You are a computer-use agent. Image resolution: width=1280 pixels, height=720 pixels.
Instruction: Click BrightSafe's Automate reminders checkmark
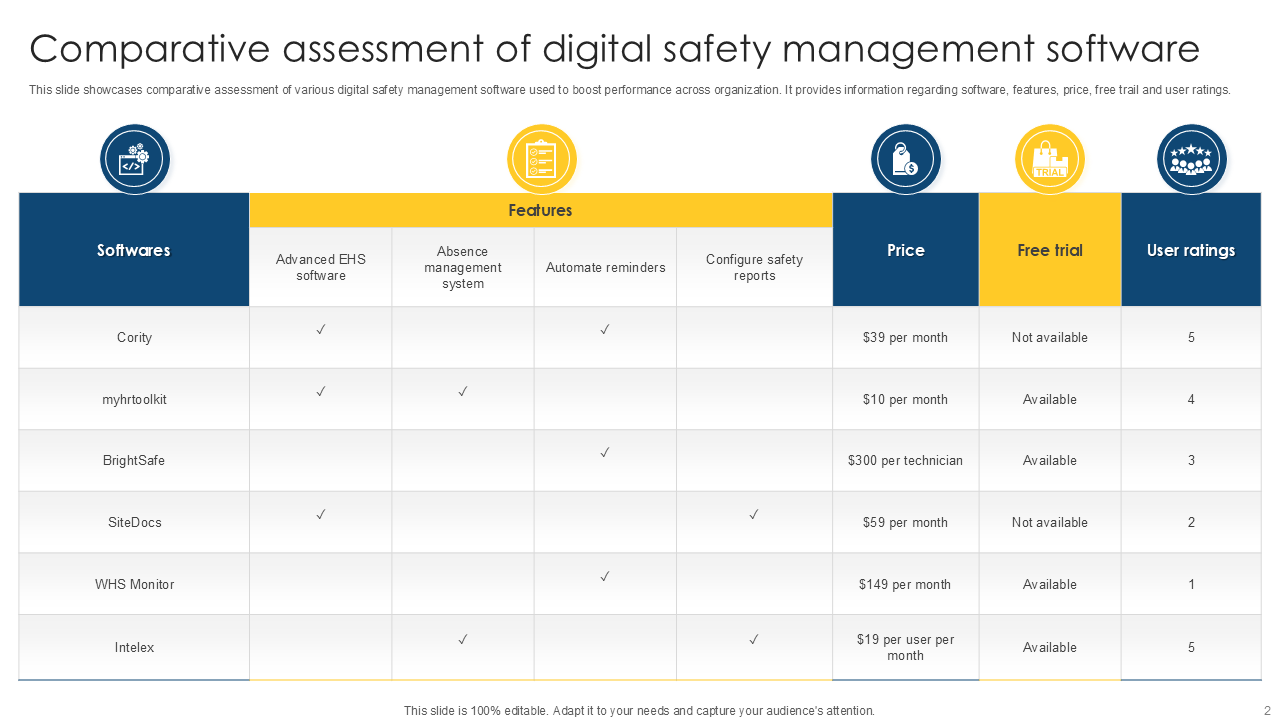[605, 452]
